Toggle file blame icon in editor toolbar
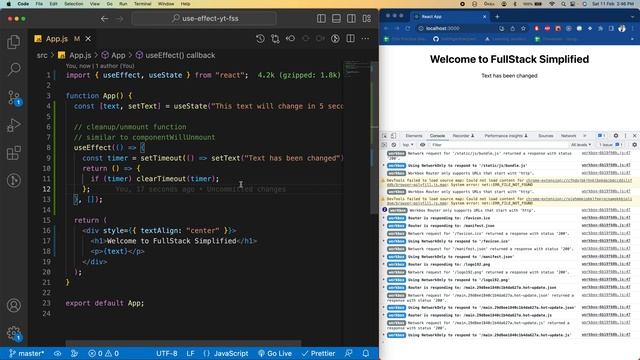 [335, 39]
